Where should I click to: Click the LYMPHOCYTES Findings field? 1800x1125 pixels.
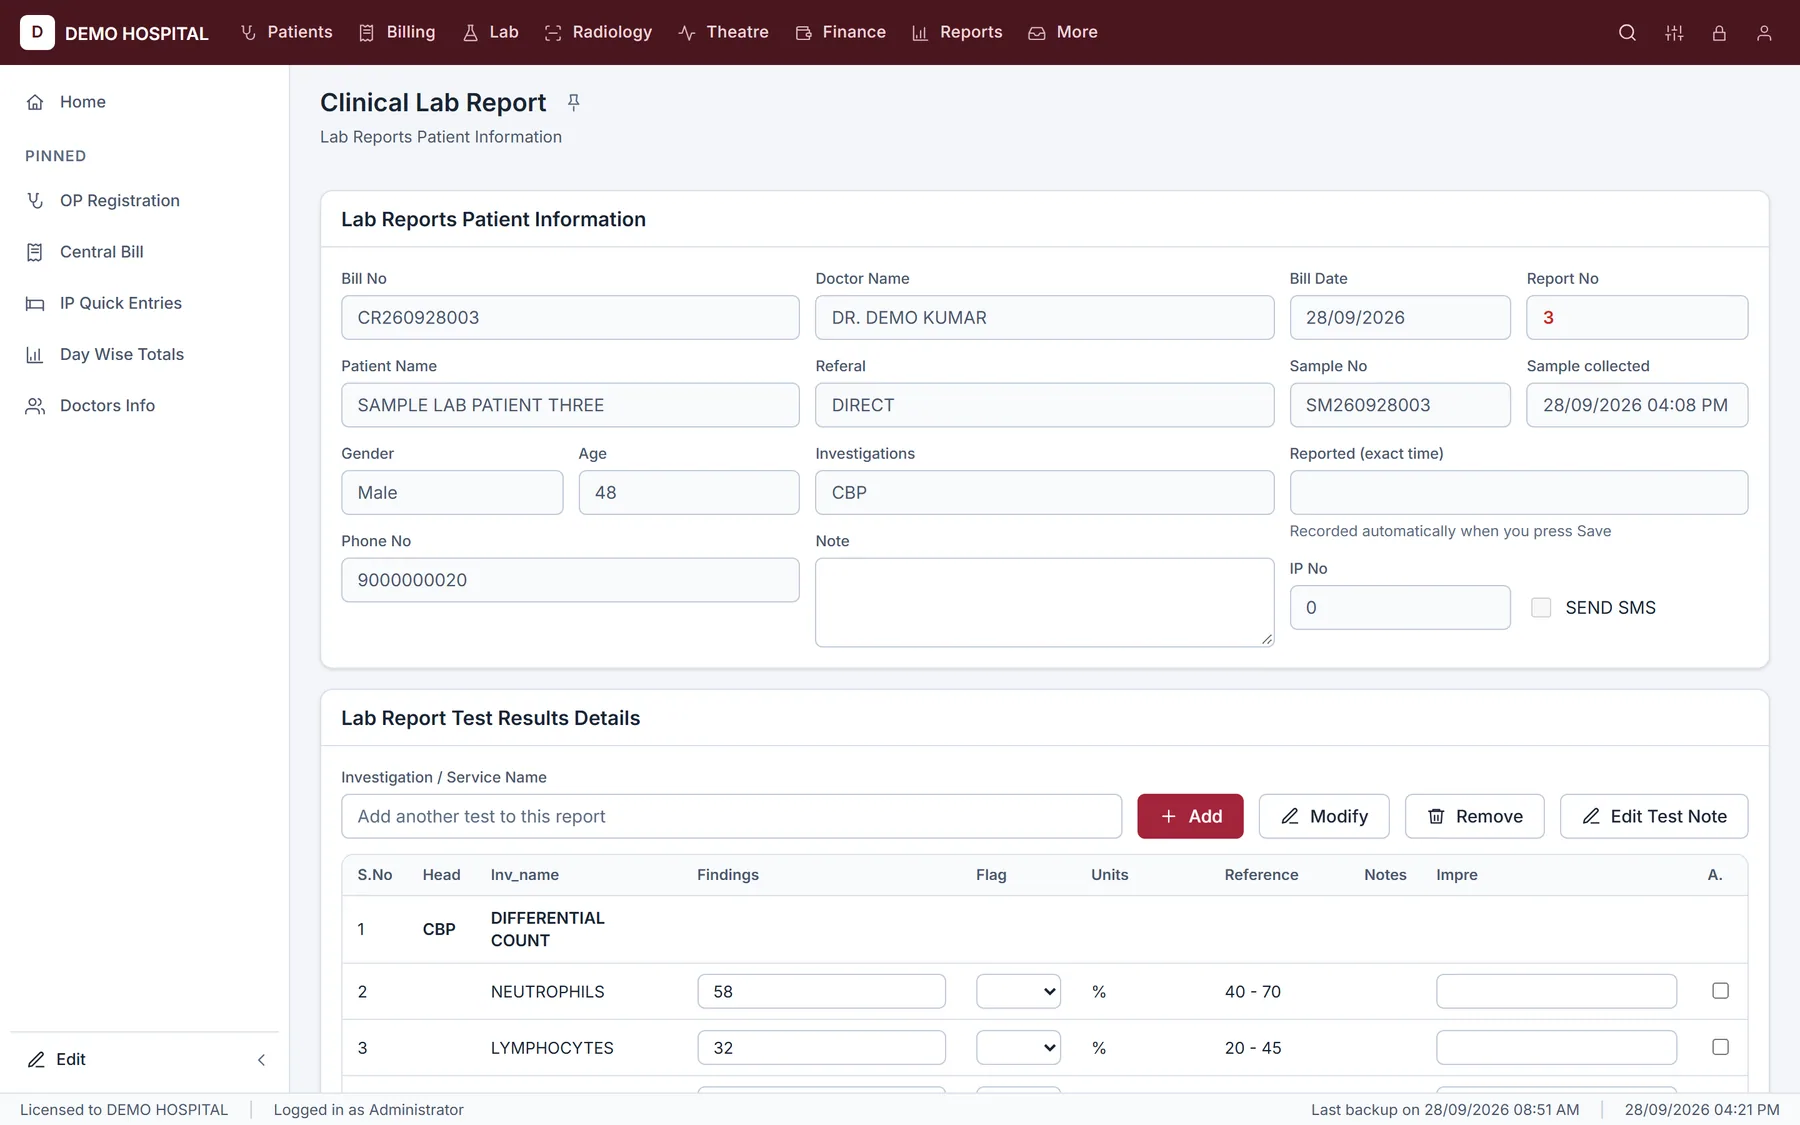pyautogui.click(x=821, y=1047)
